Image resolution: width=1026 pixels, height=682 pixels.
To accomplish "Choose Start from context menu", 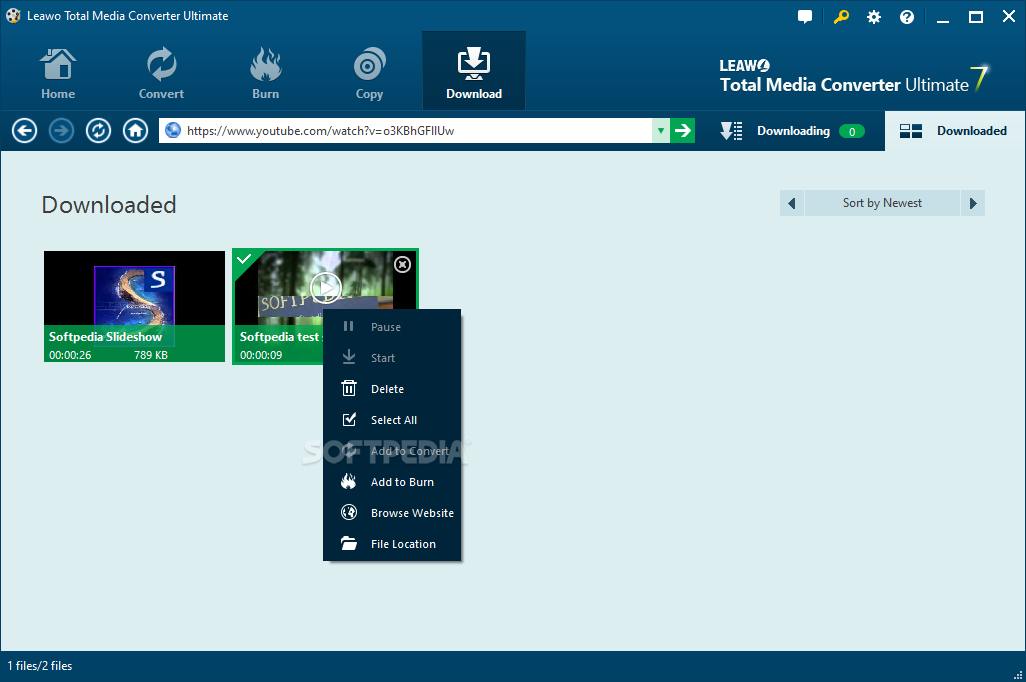I will click(392, 358).
